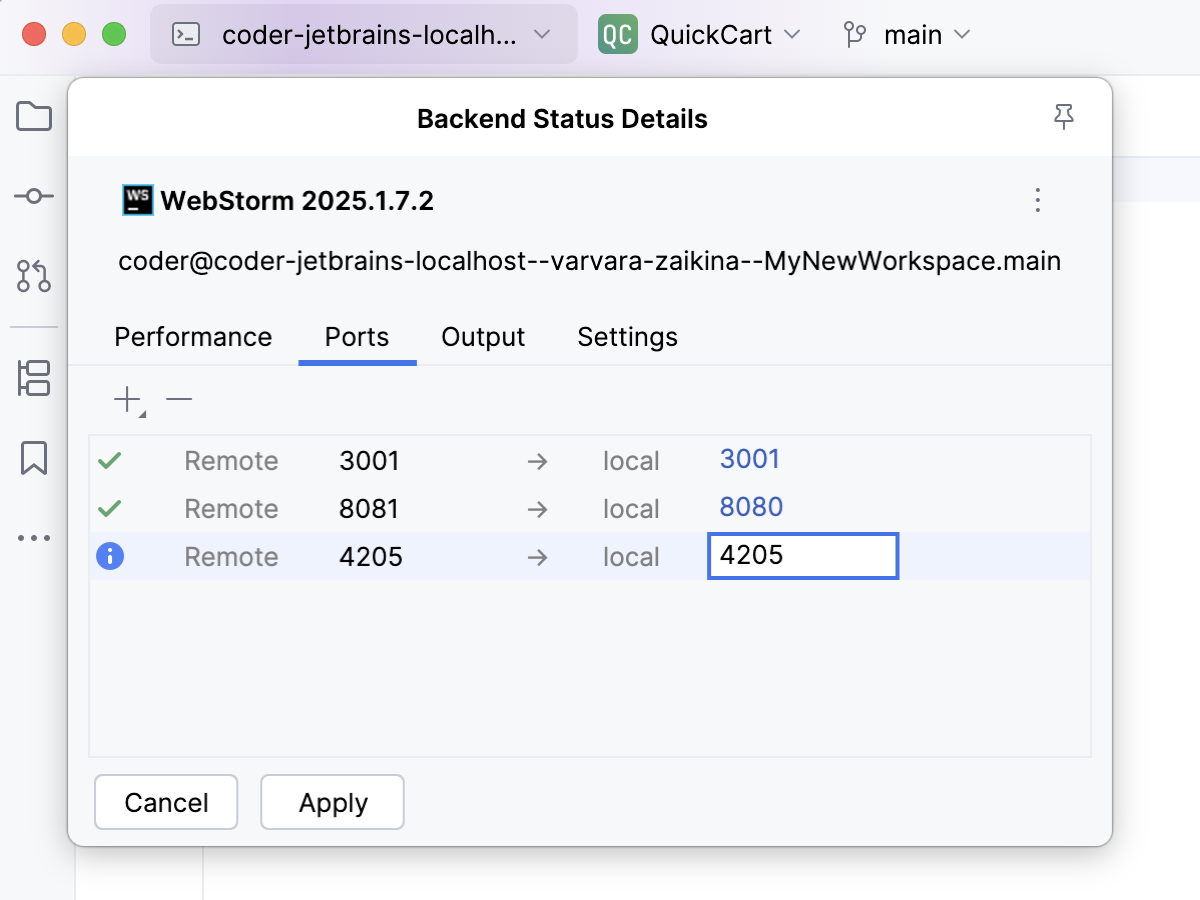Edit local port field showing 4205

(x=803, y=556)
